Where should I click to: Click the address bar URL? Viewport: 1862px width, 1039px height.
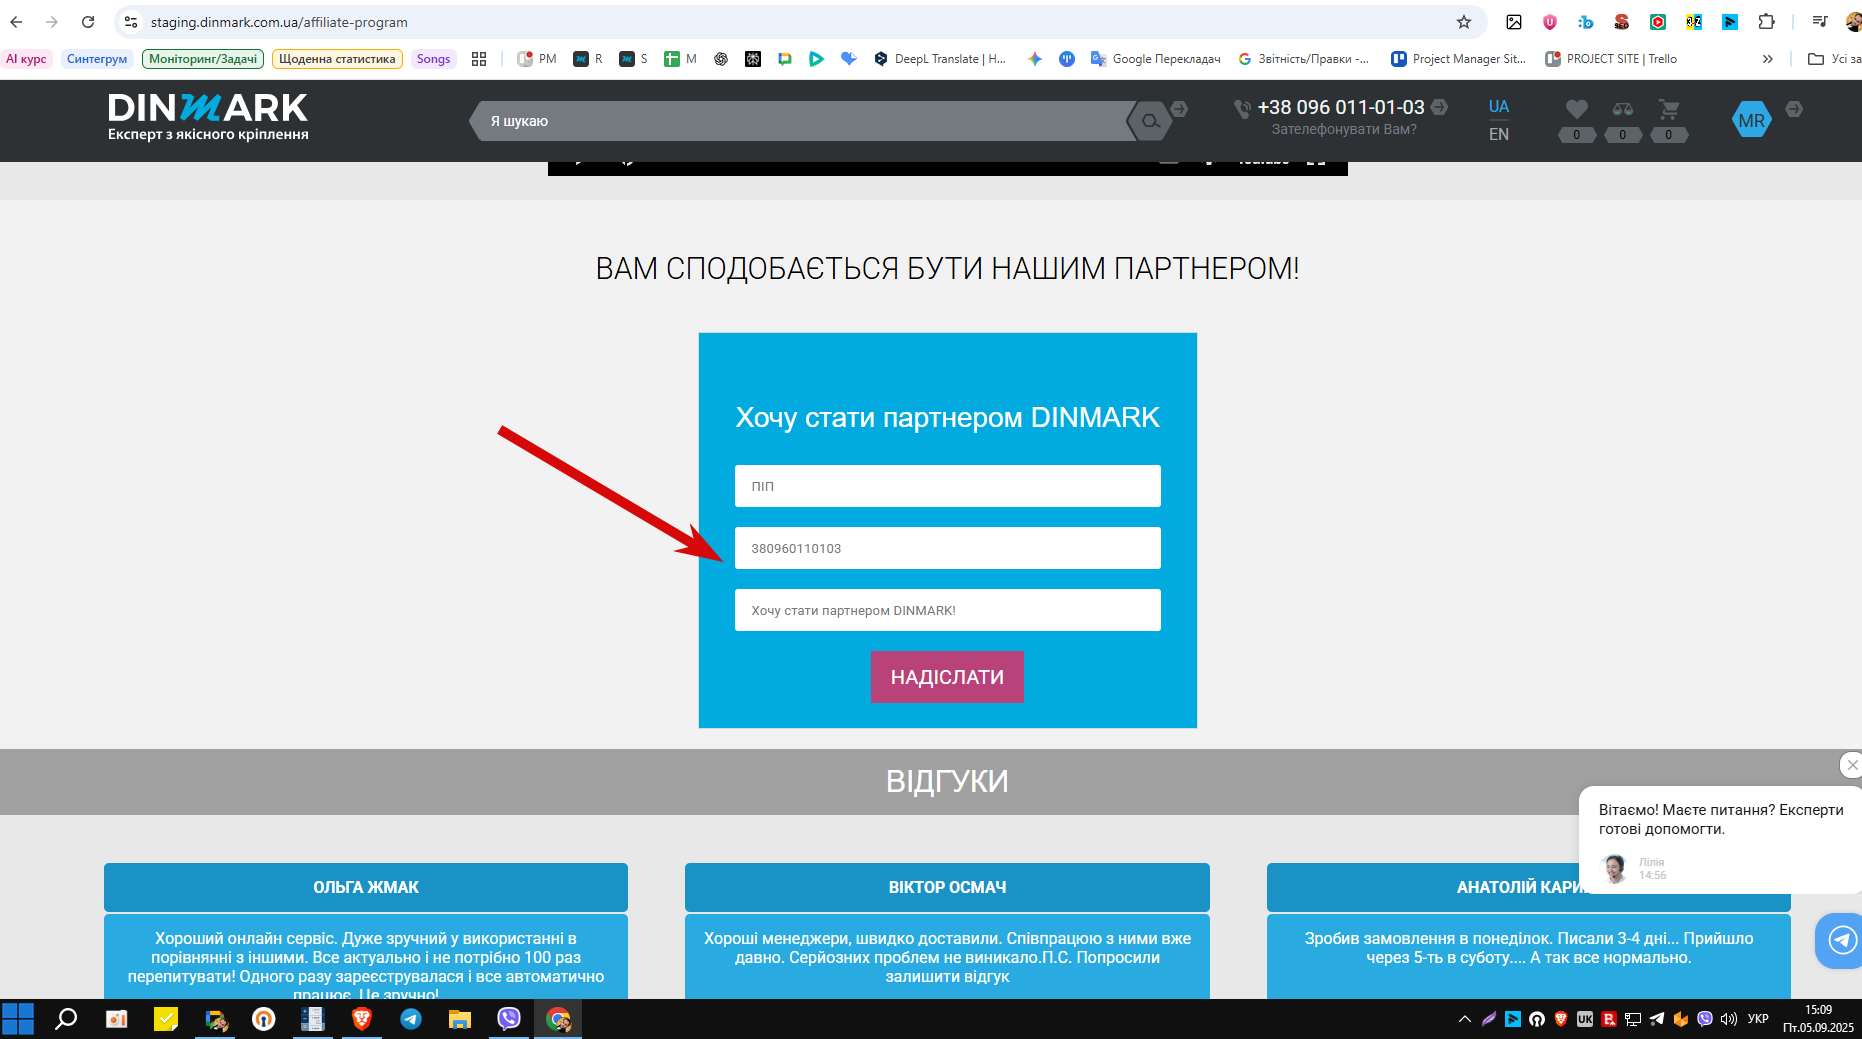pyautogui.click(x=279, y=22)
